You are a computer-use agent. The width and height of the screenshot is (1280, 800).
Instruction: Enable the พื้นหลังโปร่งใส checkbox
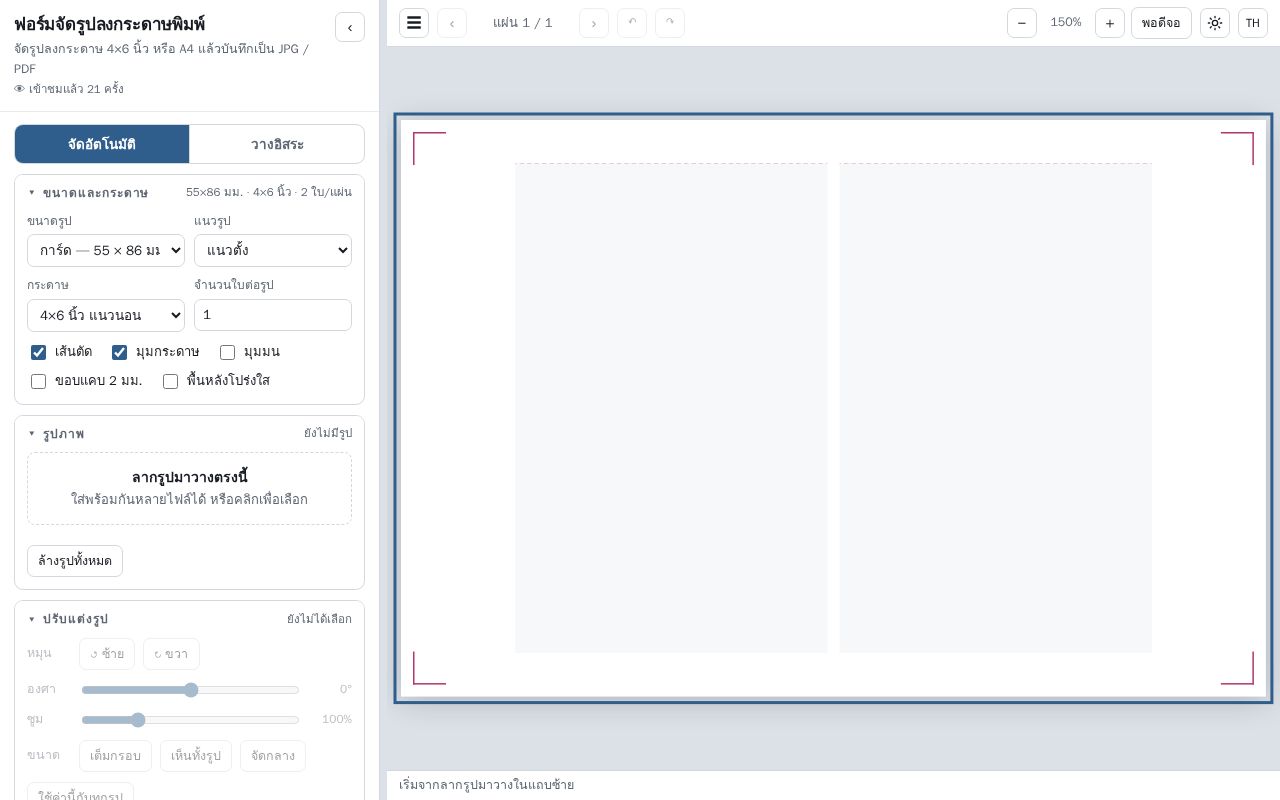click(170, 381)
